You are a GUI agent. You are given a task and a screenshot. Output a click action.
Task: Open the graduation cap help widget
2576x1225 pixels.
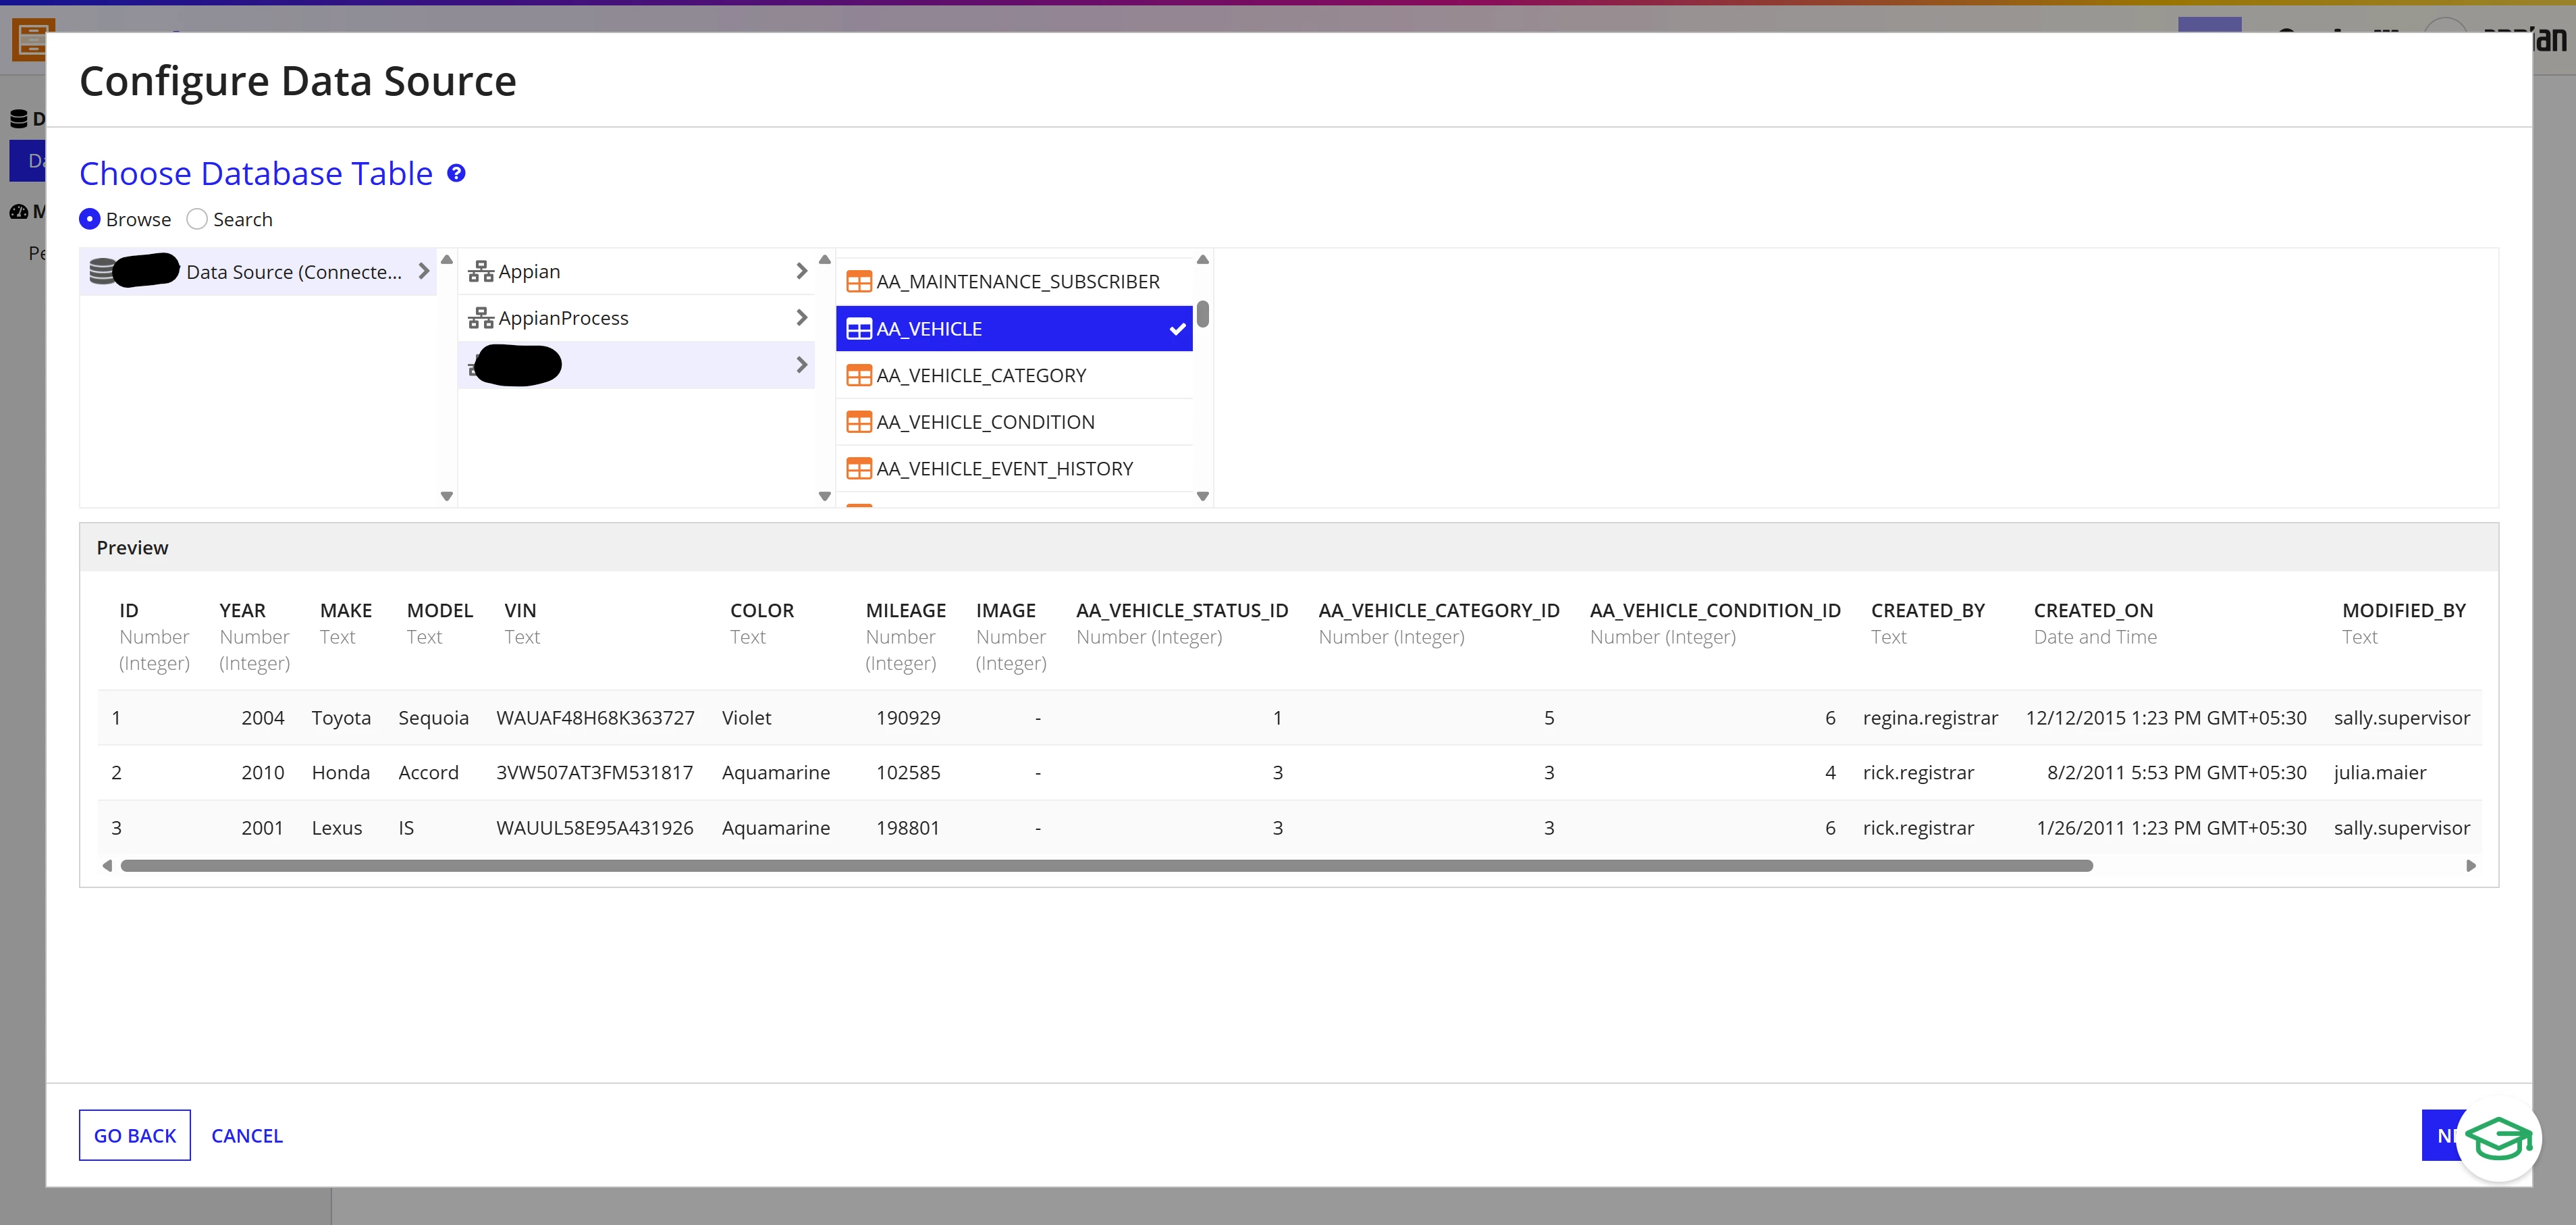pos(2498,1139)
